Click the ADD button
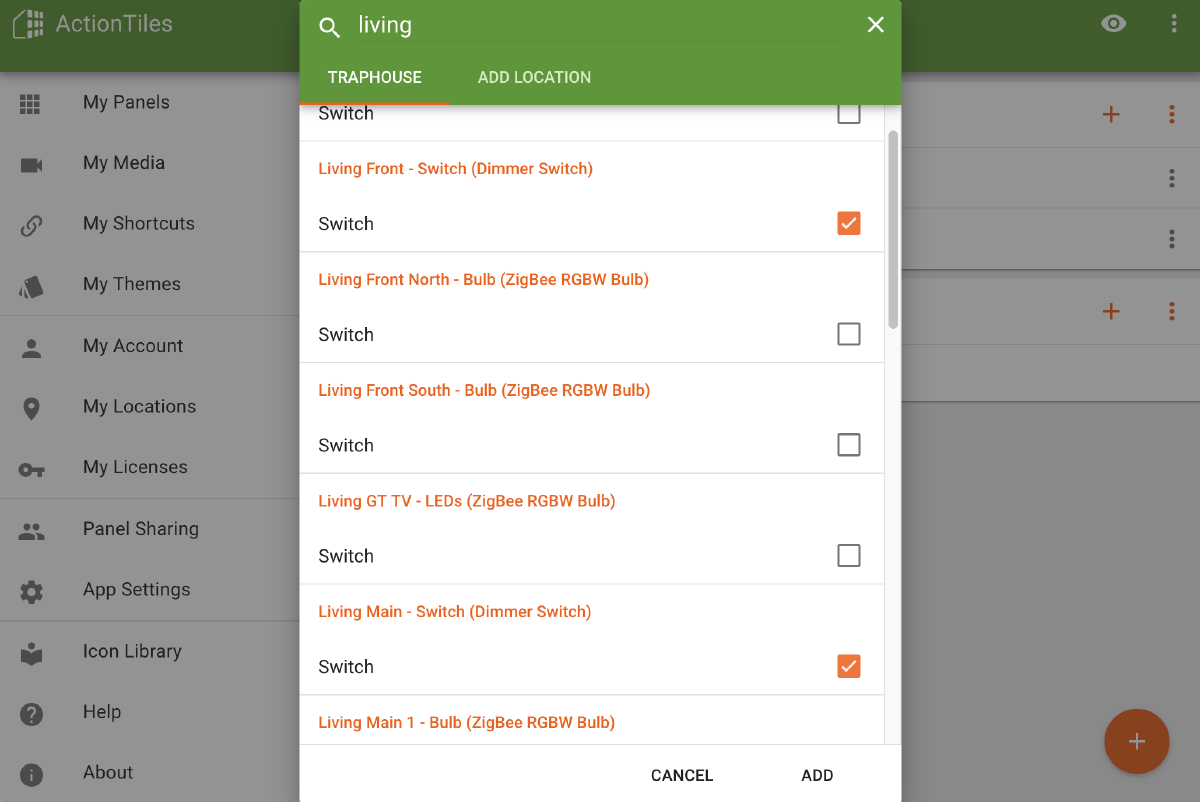Viewport: 1200px width, 802px height. 817,775
